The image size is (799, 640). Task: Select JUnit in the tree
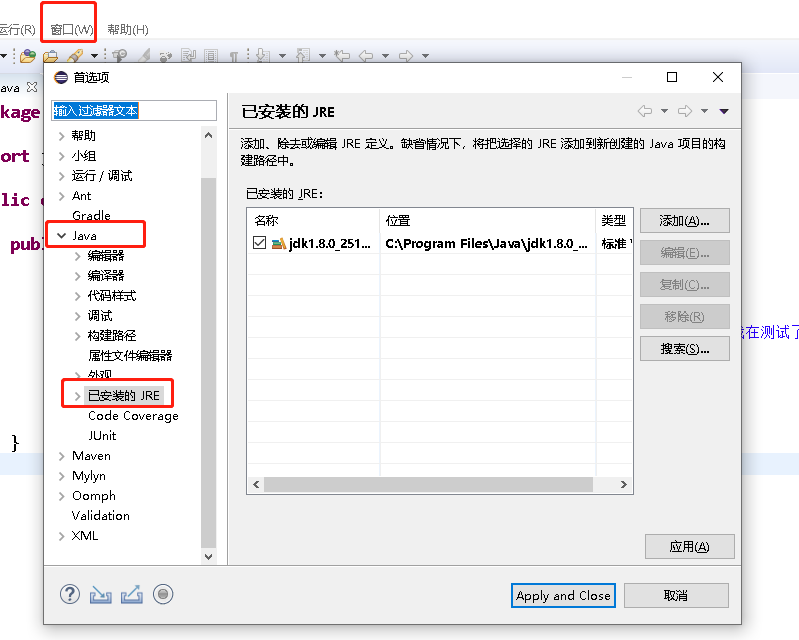(102, 436)
